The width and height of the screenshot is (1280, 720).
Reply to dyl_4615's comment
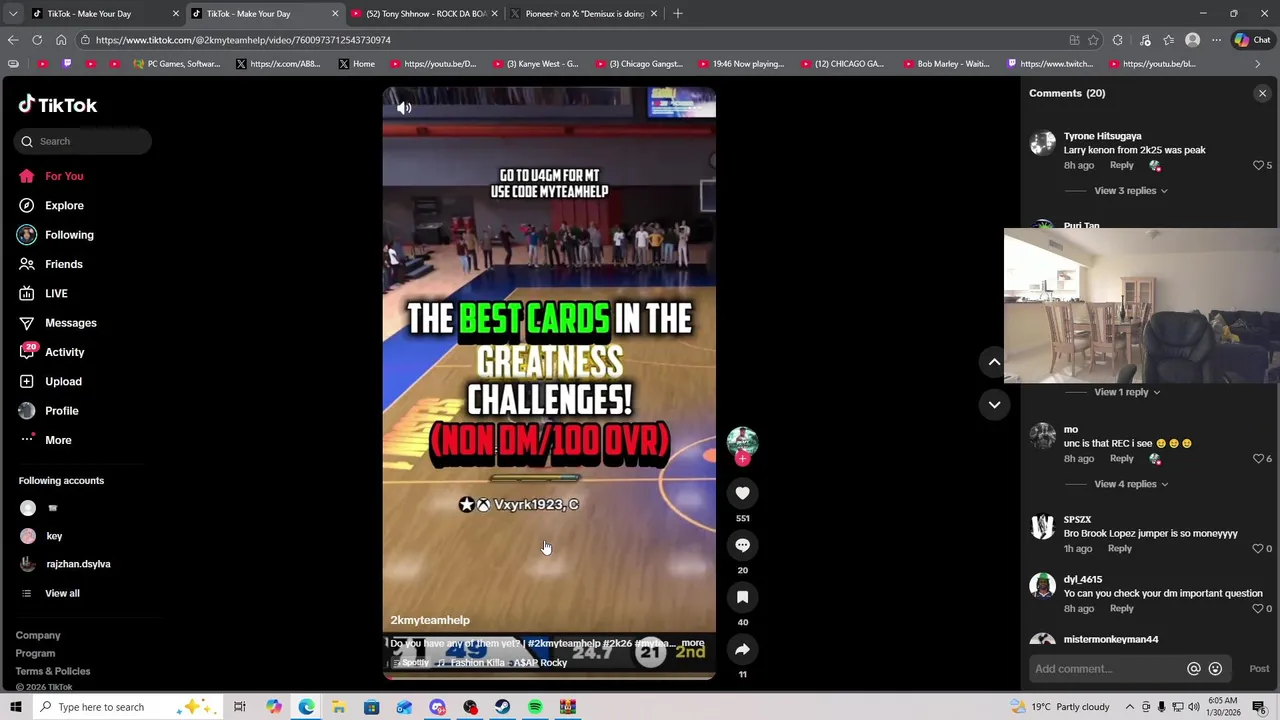click(1121, 608)
